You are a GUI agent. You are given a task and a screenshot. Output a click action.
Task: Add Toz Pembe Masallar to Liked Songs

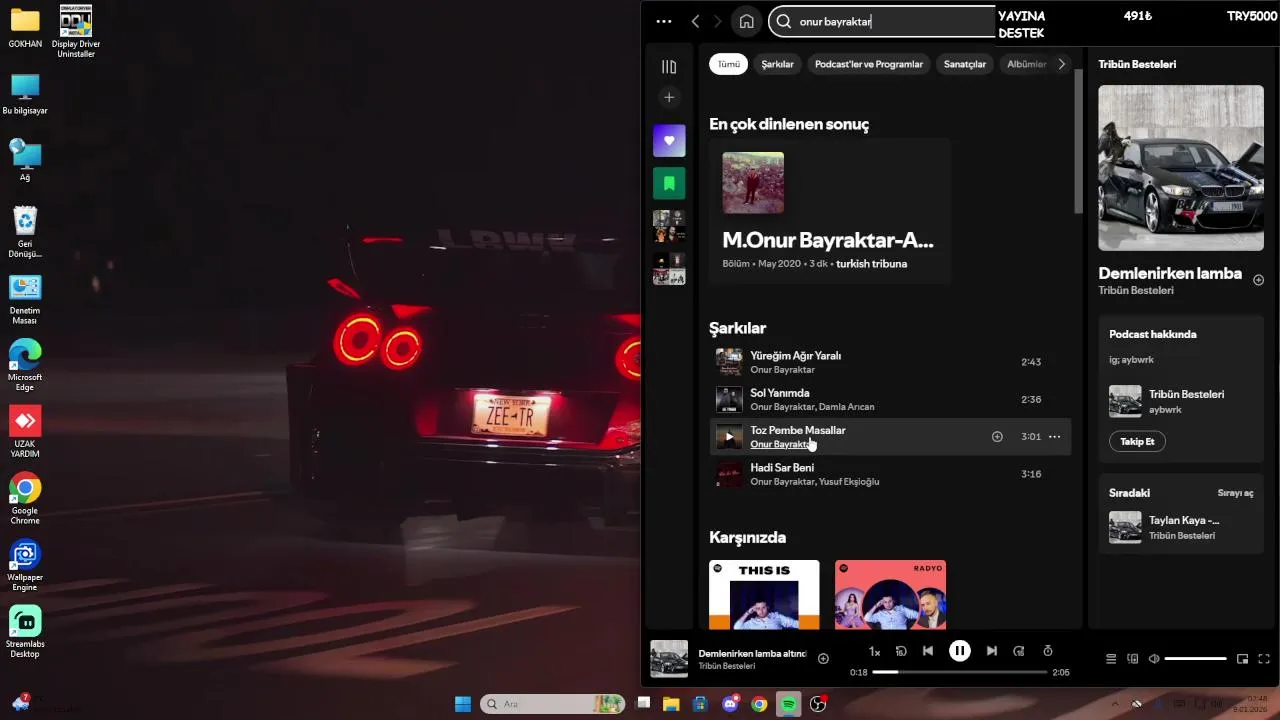coord(997,437)
